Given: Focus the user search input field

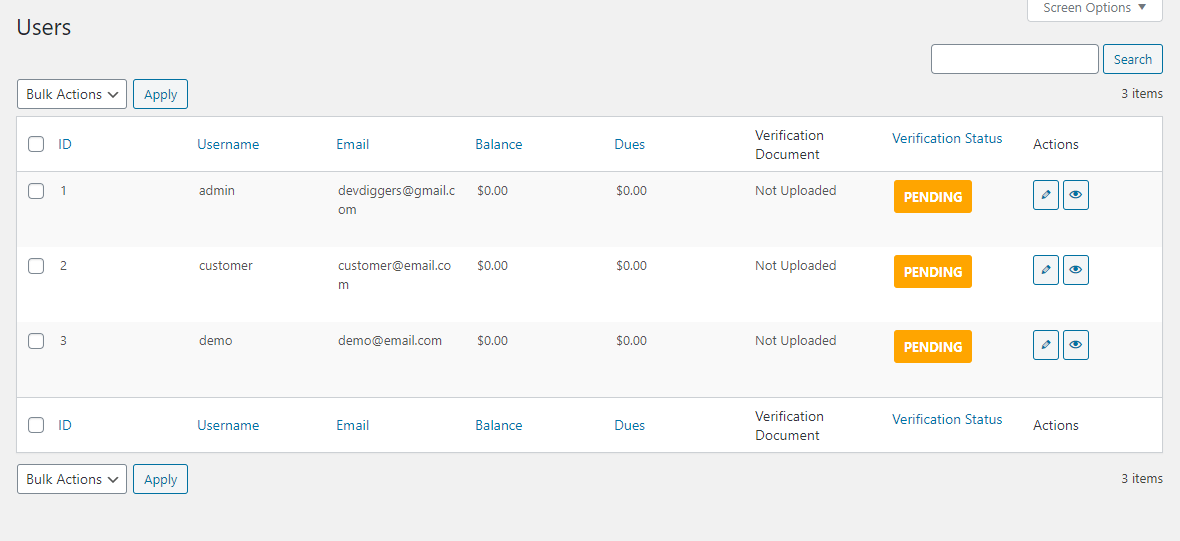Looking at the screenshot, I should (1014, 59).
